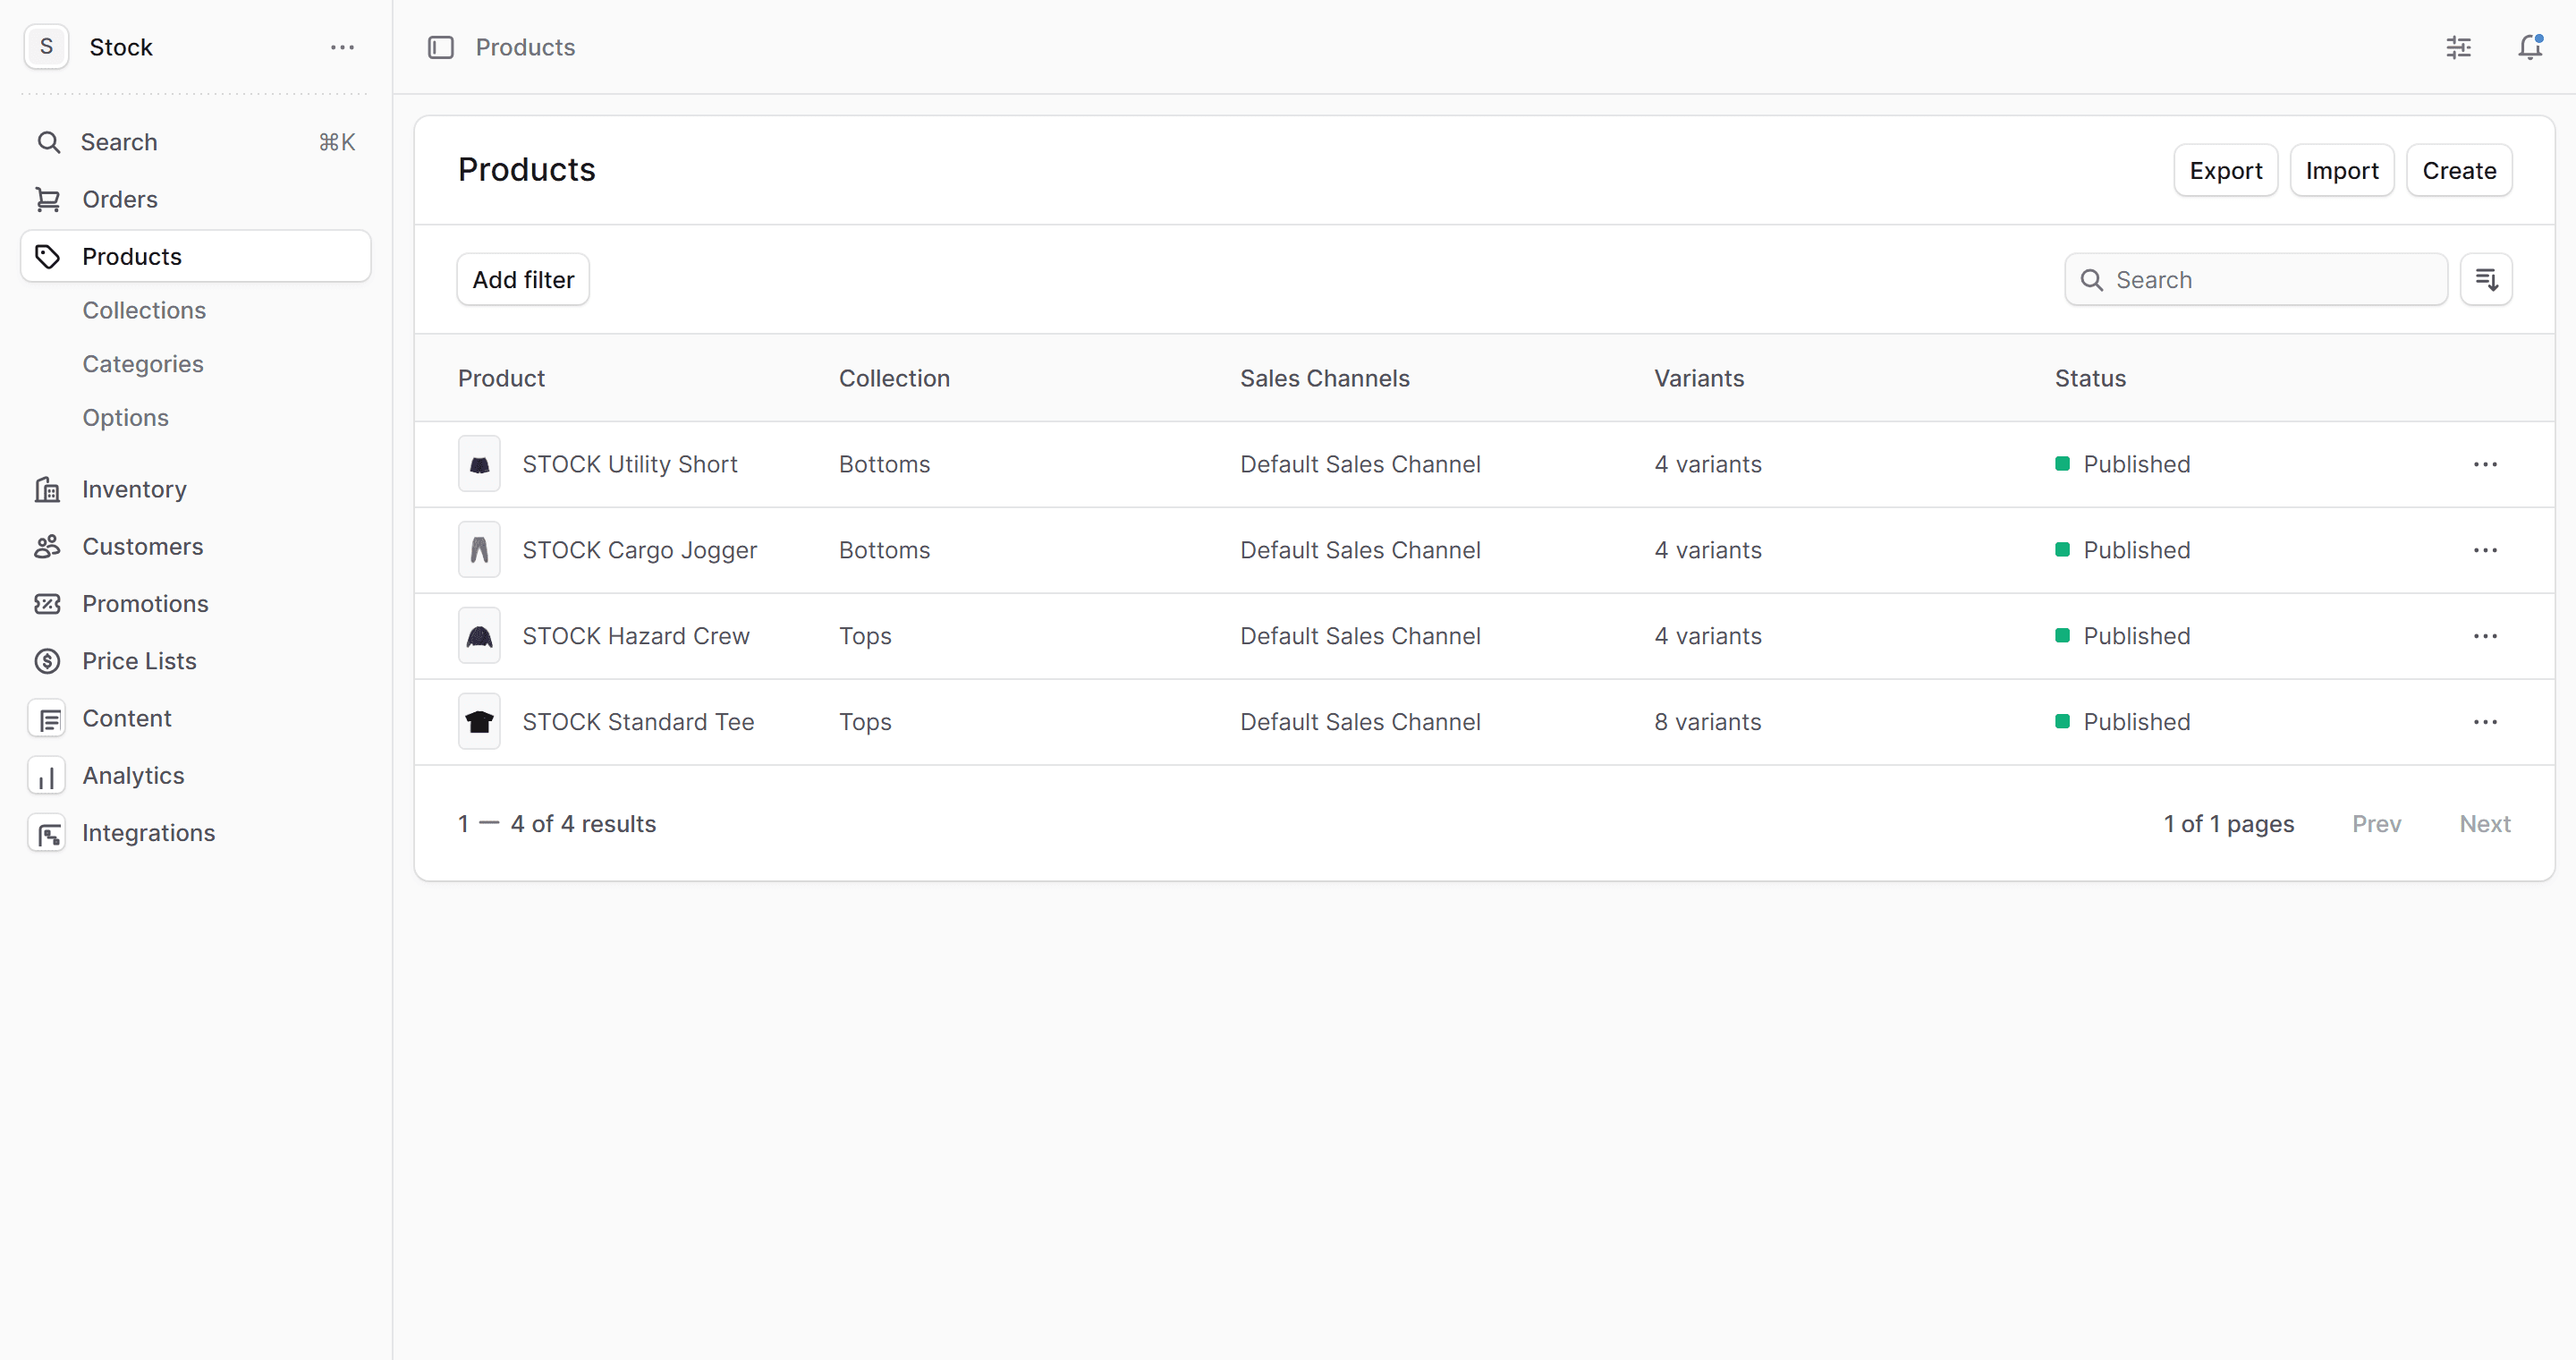Open the Collections submenu item

pyautogui.click(x=144, y=310)
